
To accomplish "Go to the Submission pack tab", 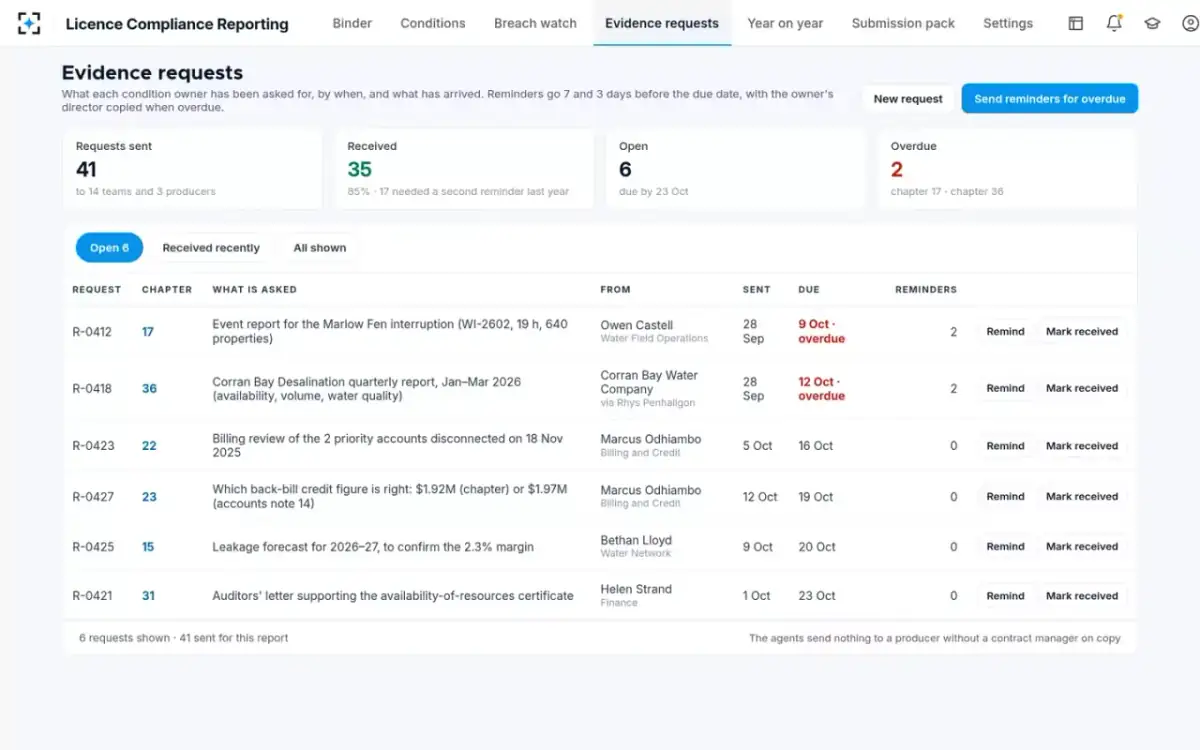I will pos(903,23).
